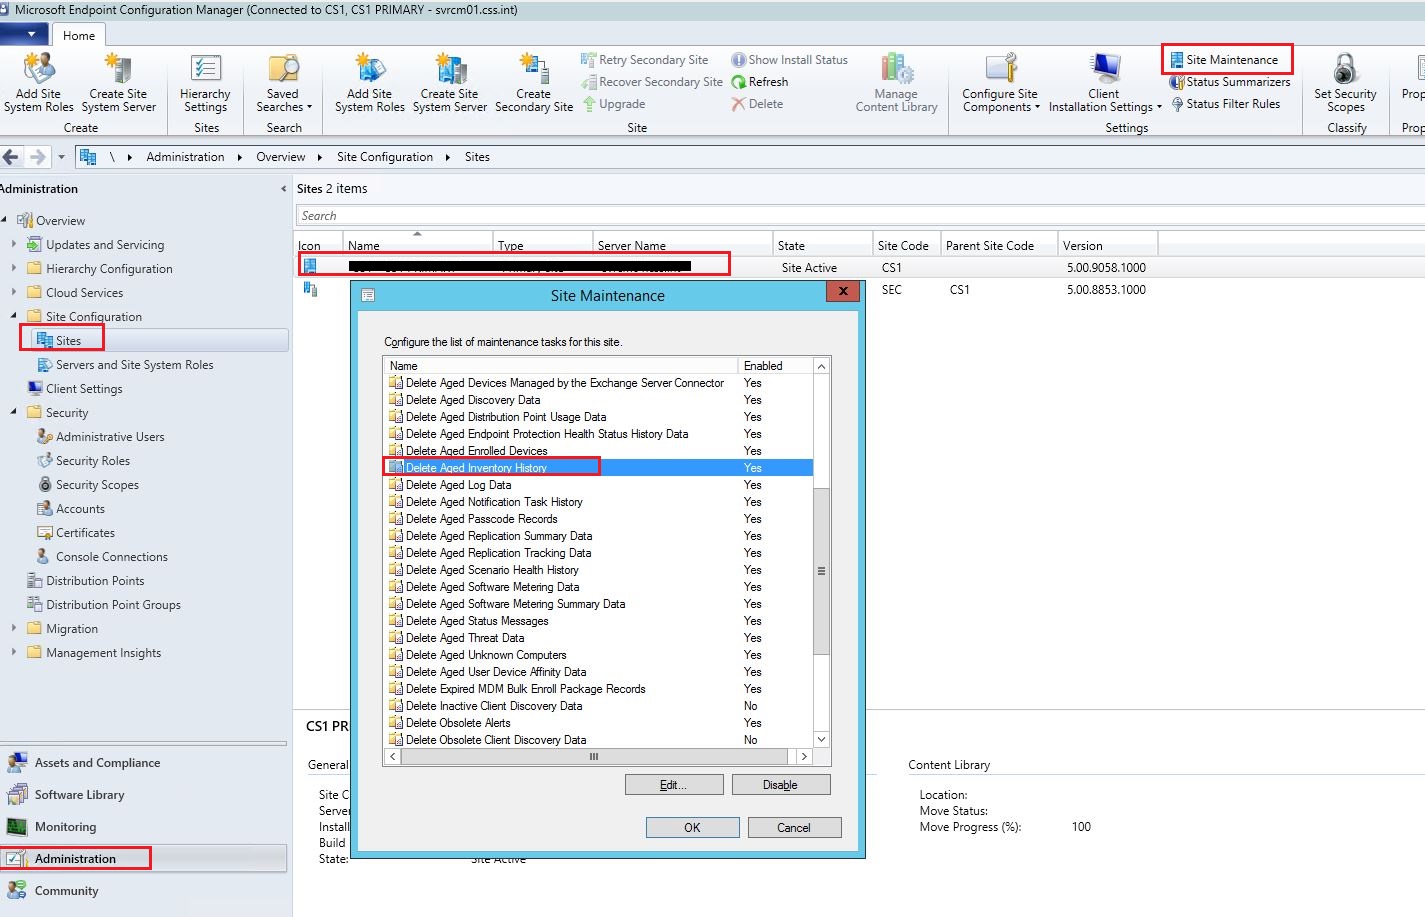Disable the Delete Aged Inventory History task
Viewport: 1425px width, 917px height.
tap(780, 784)
